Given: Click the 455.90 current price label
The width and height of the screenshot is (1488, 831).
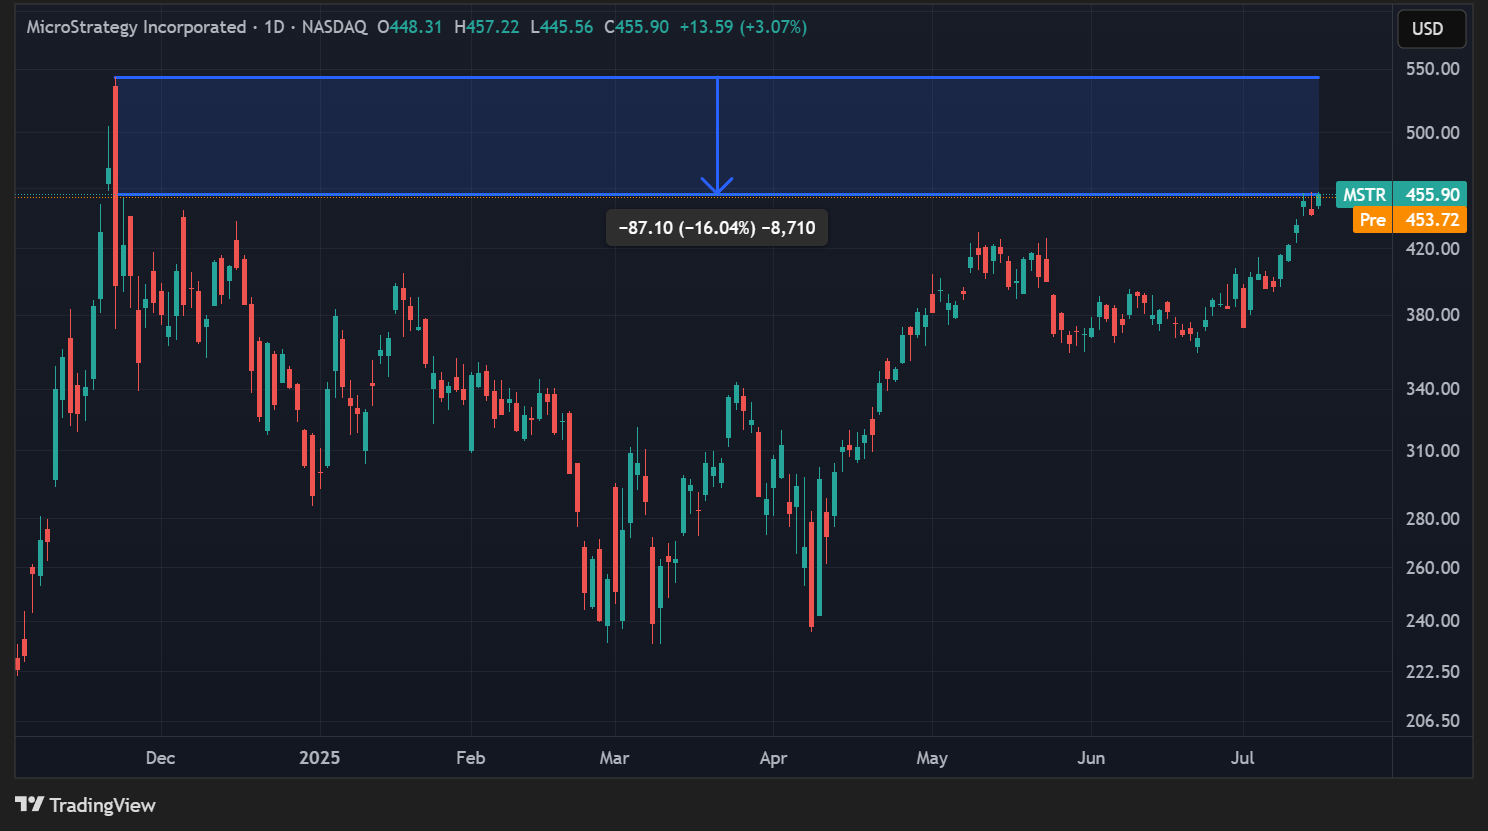Looking at the screenshot, I should click(x=1432, y=195).
